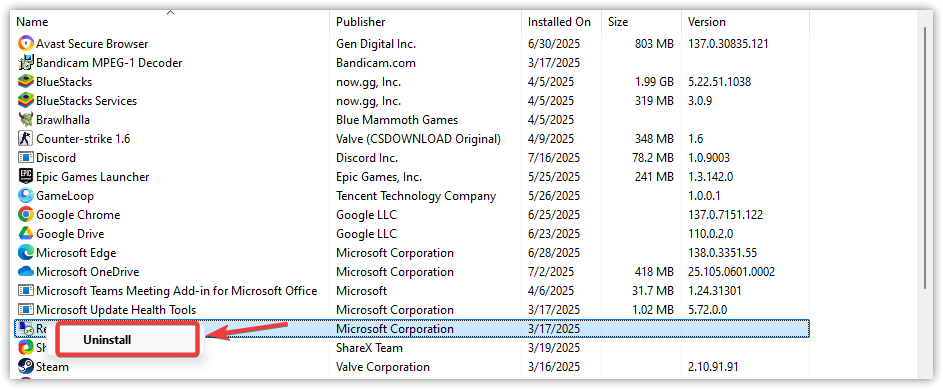Image resolution: width=943 pixels, height=389 pixels.
Task: Click the Google Drive icon
Action: pyautogui.click(x=26, y=234)
